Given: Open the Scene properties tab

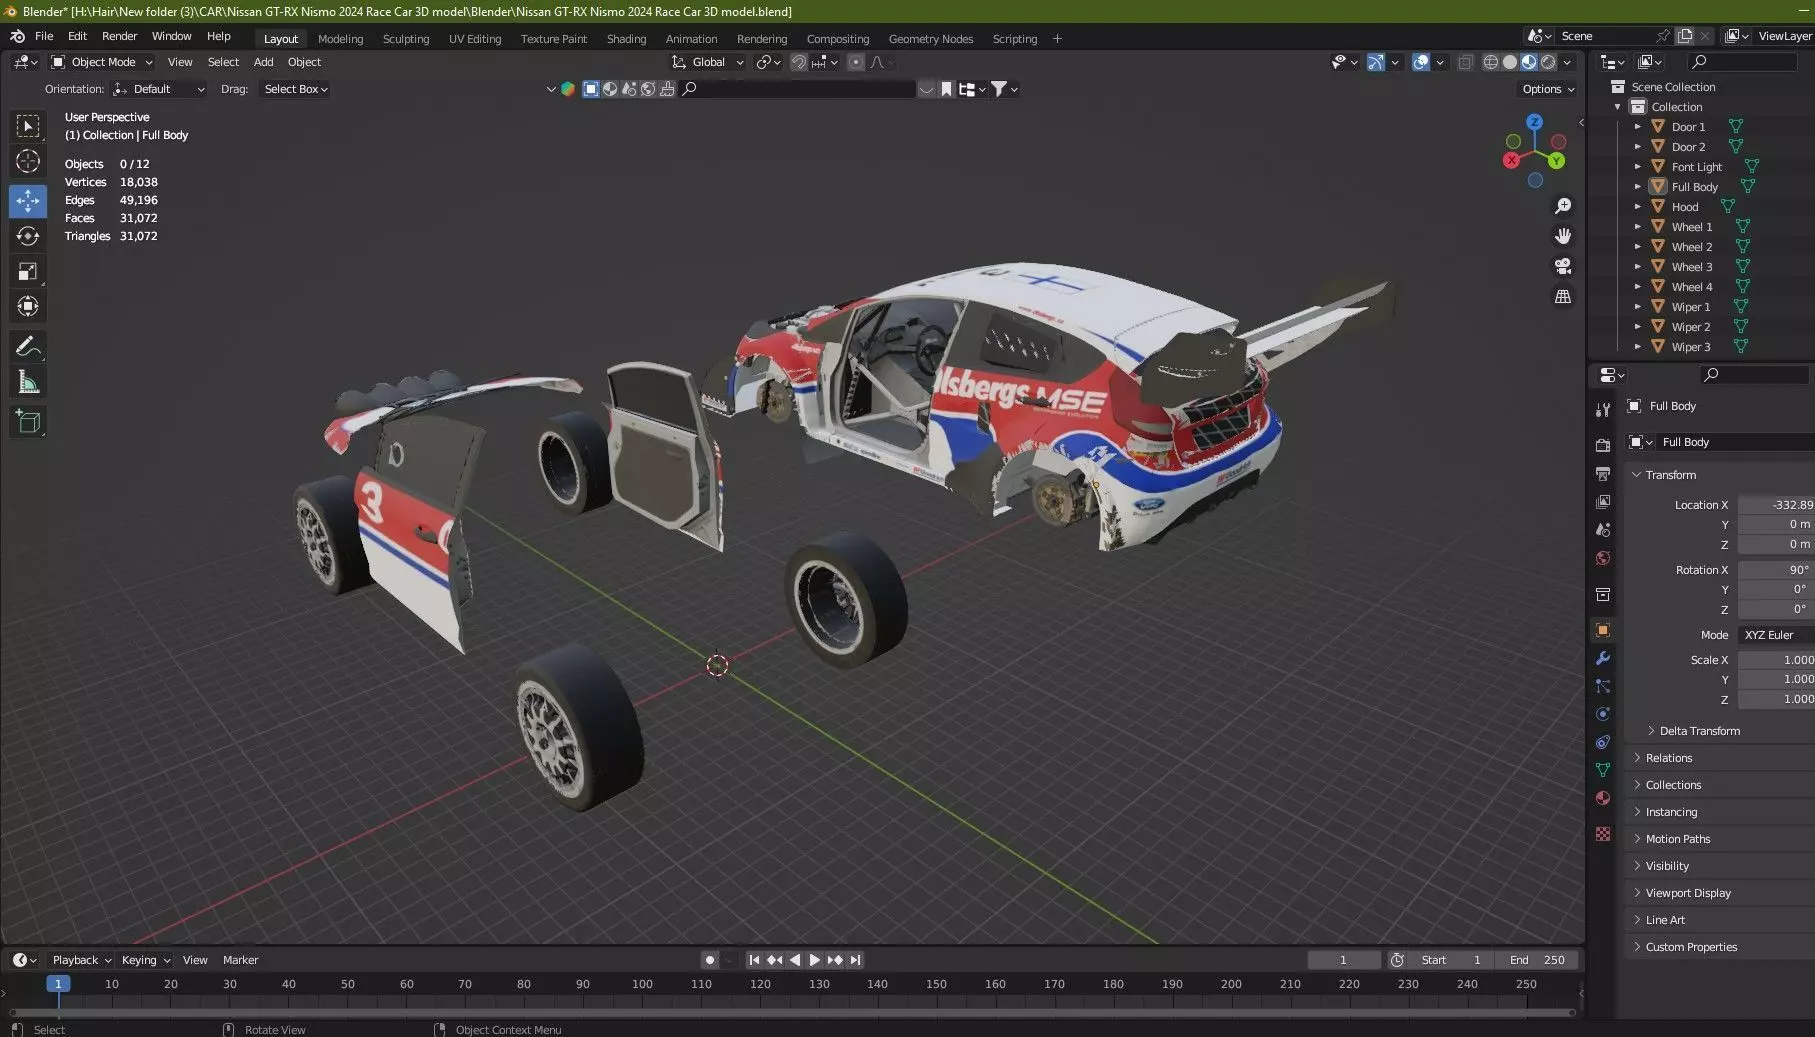Looking at the screenshot, I should 1603,529.
